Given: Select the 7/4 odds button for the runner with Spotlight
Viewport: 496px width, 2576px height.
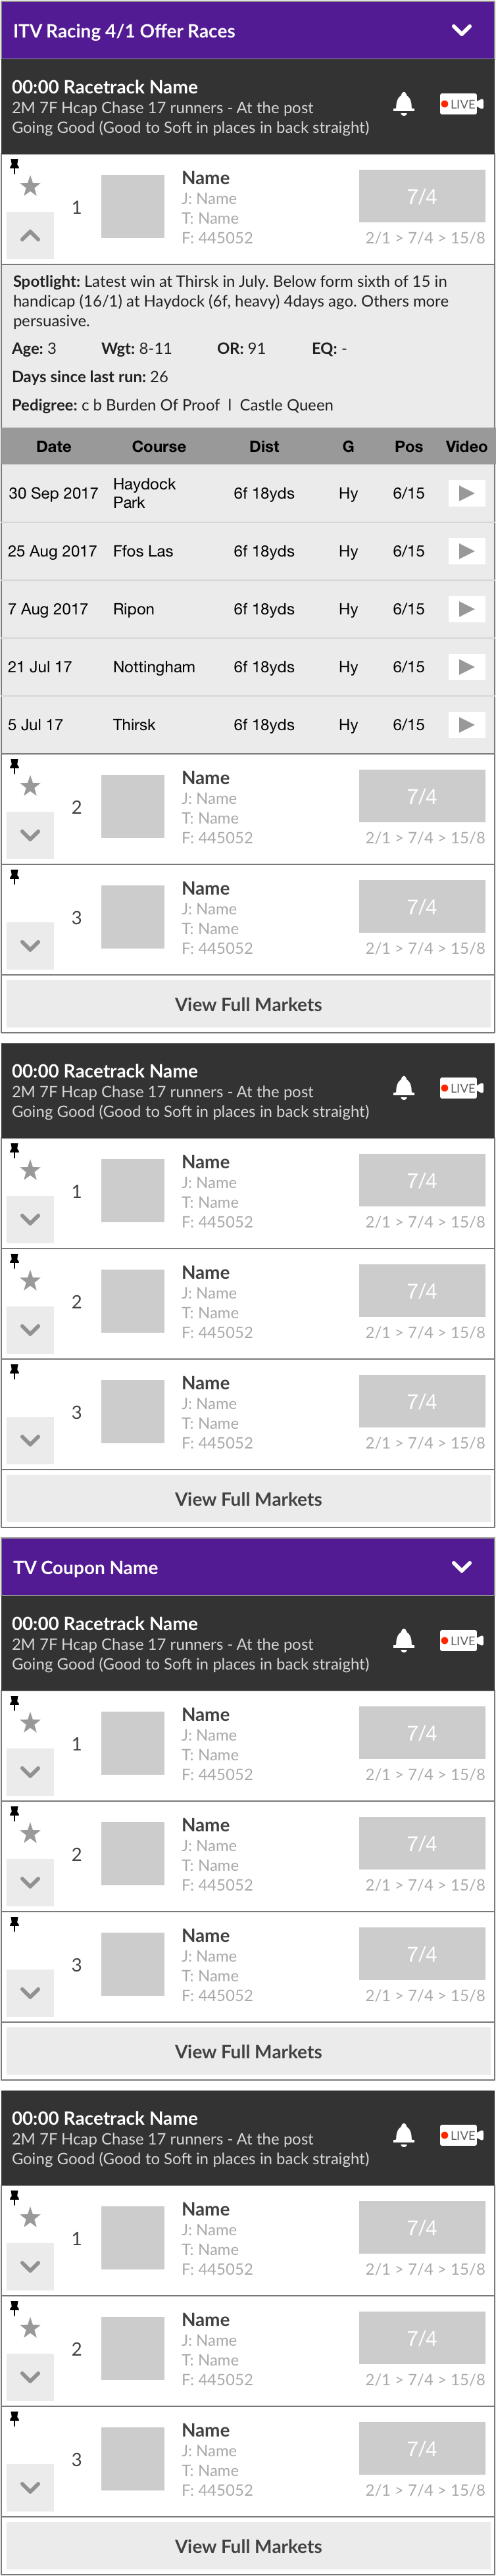Looking at the screenshot, I should 421,196.
